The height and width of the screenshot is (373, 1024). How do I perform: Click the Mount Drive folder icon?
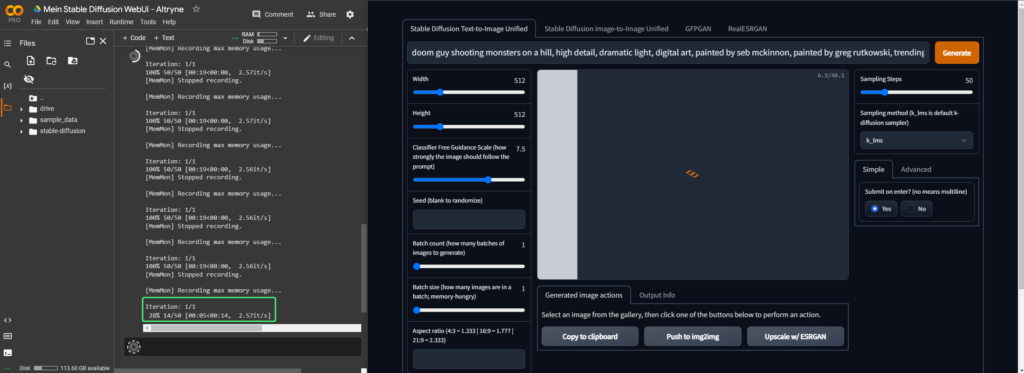72,61
